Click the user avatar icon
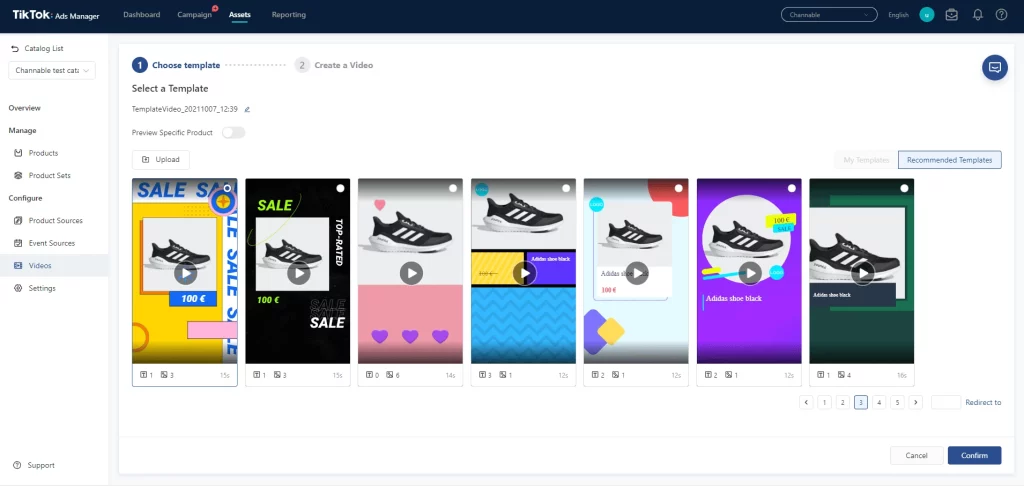The width and height of the screenshot is (1024, 486). click(926, 15)
